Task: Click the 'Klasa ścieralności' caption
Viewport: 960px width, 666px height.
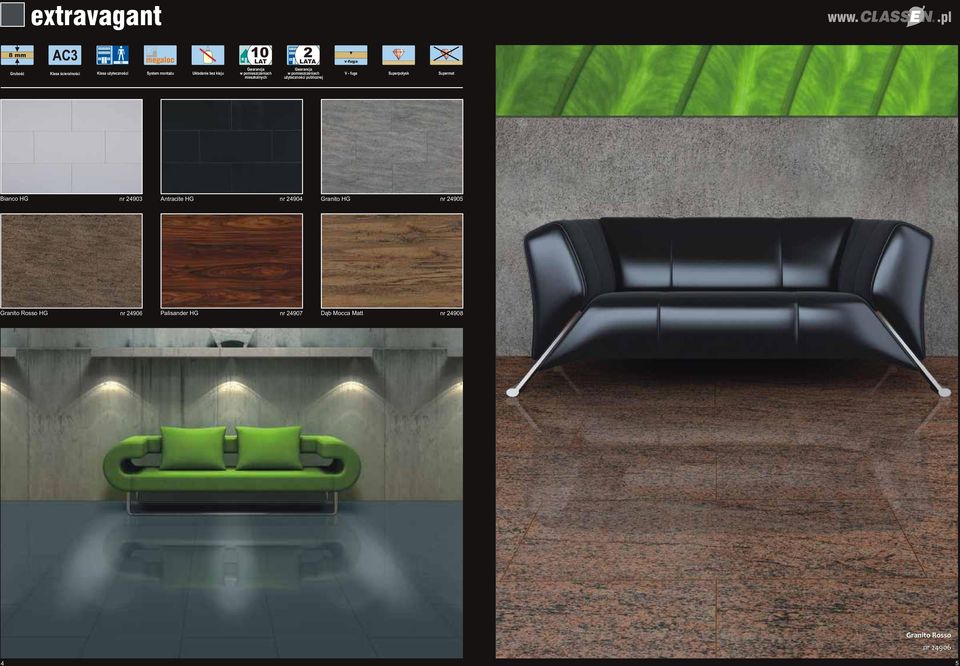Action: click(x=65, y=73)
